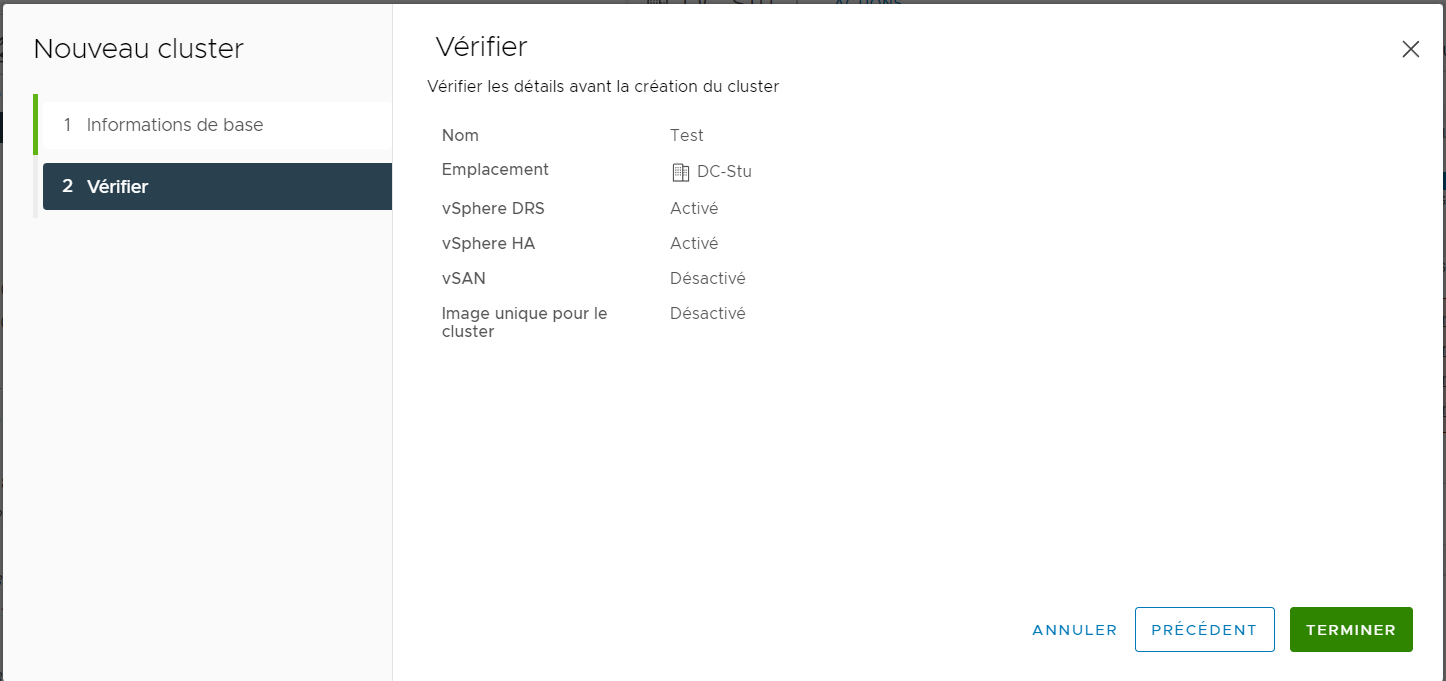Close the Nouveau cluster dialog
This screenshot has width=1446, height=681.
click(x=1410, y=49)
